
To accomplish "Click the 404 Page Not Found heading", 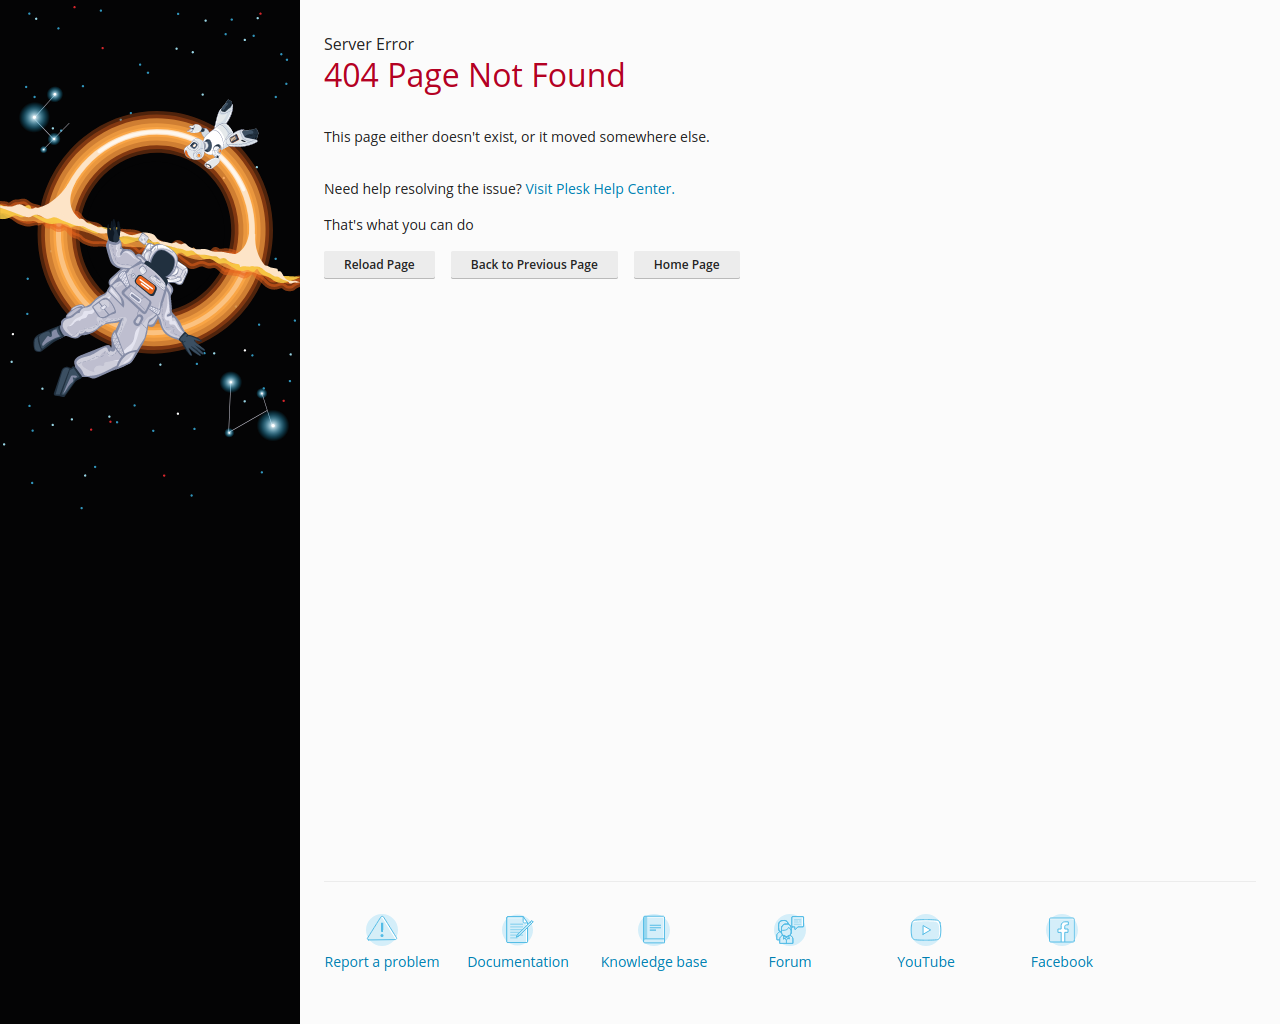I will click(474, 76).
